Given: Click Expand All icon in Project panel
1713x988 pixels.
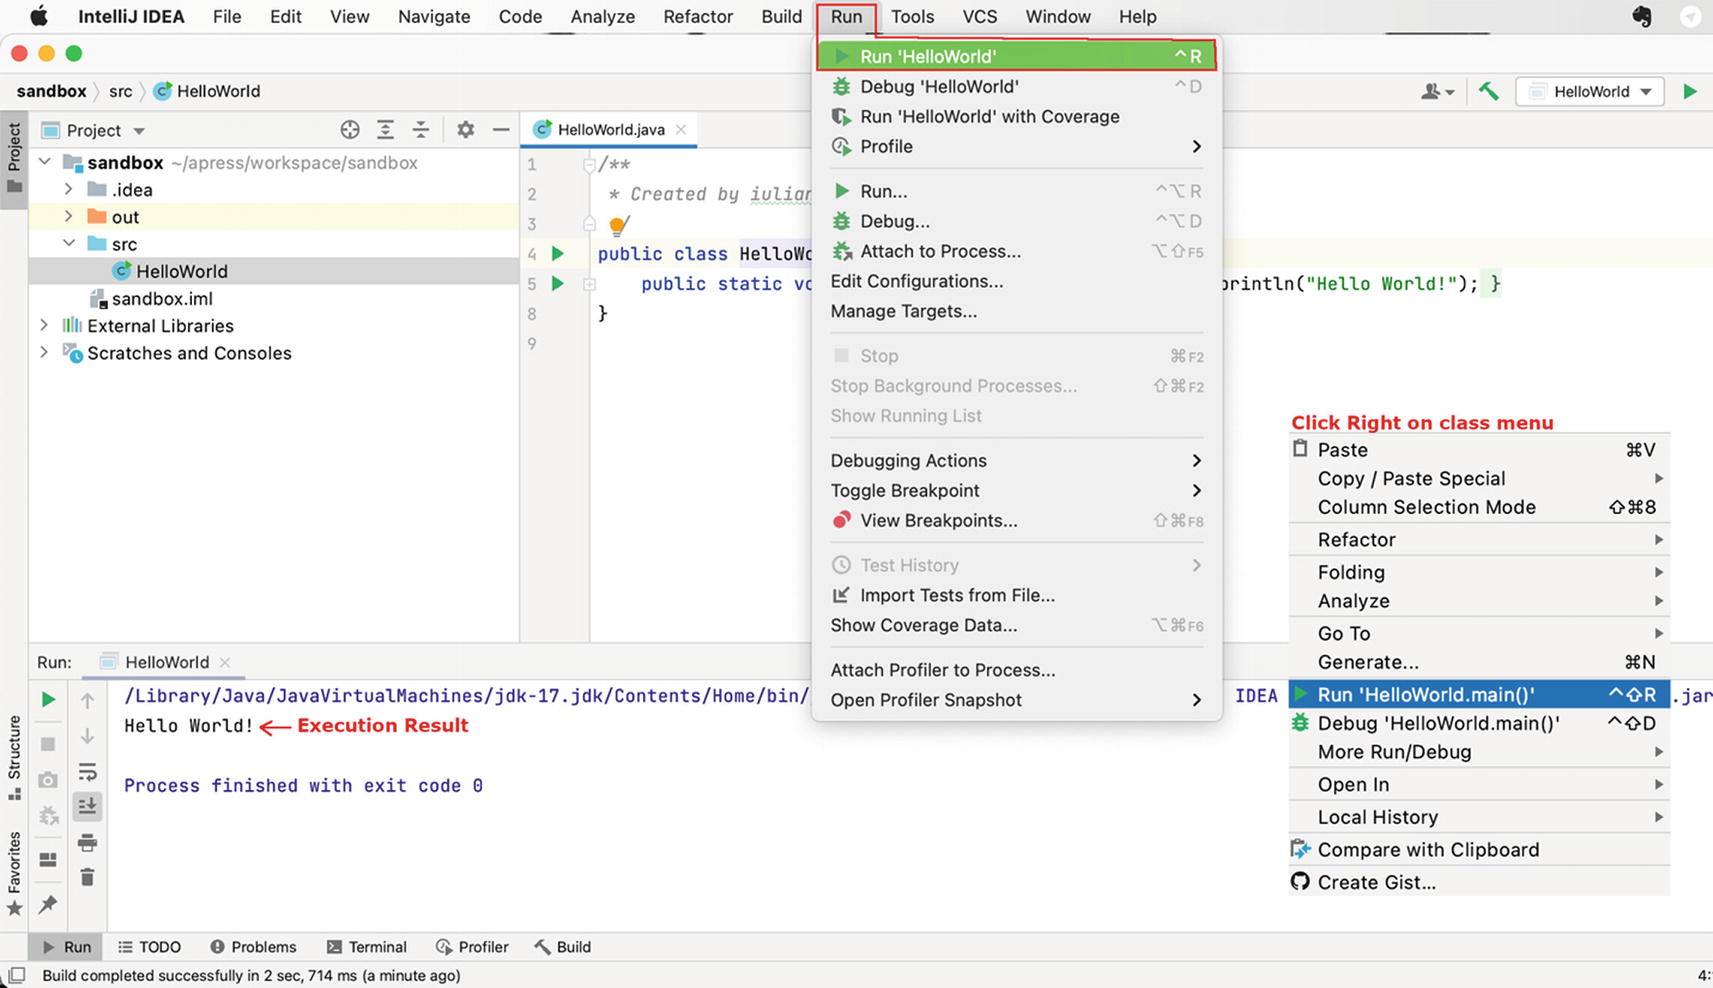Looking at the screenshot, I should click(x=385, y=130).
